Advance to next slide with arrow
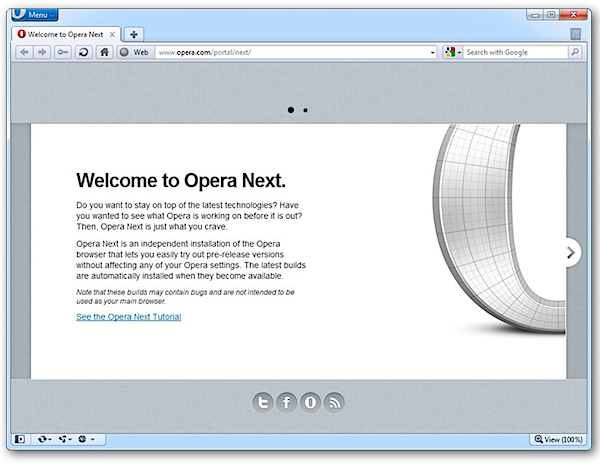The height and width of the screenshot is (464, 600). tap(572, 252)
